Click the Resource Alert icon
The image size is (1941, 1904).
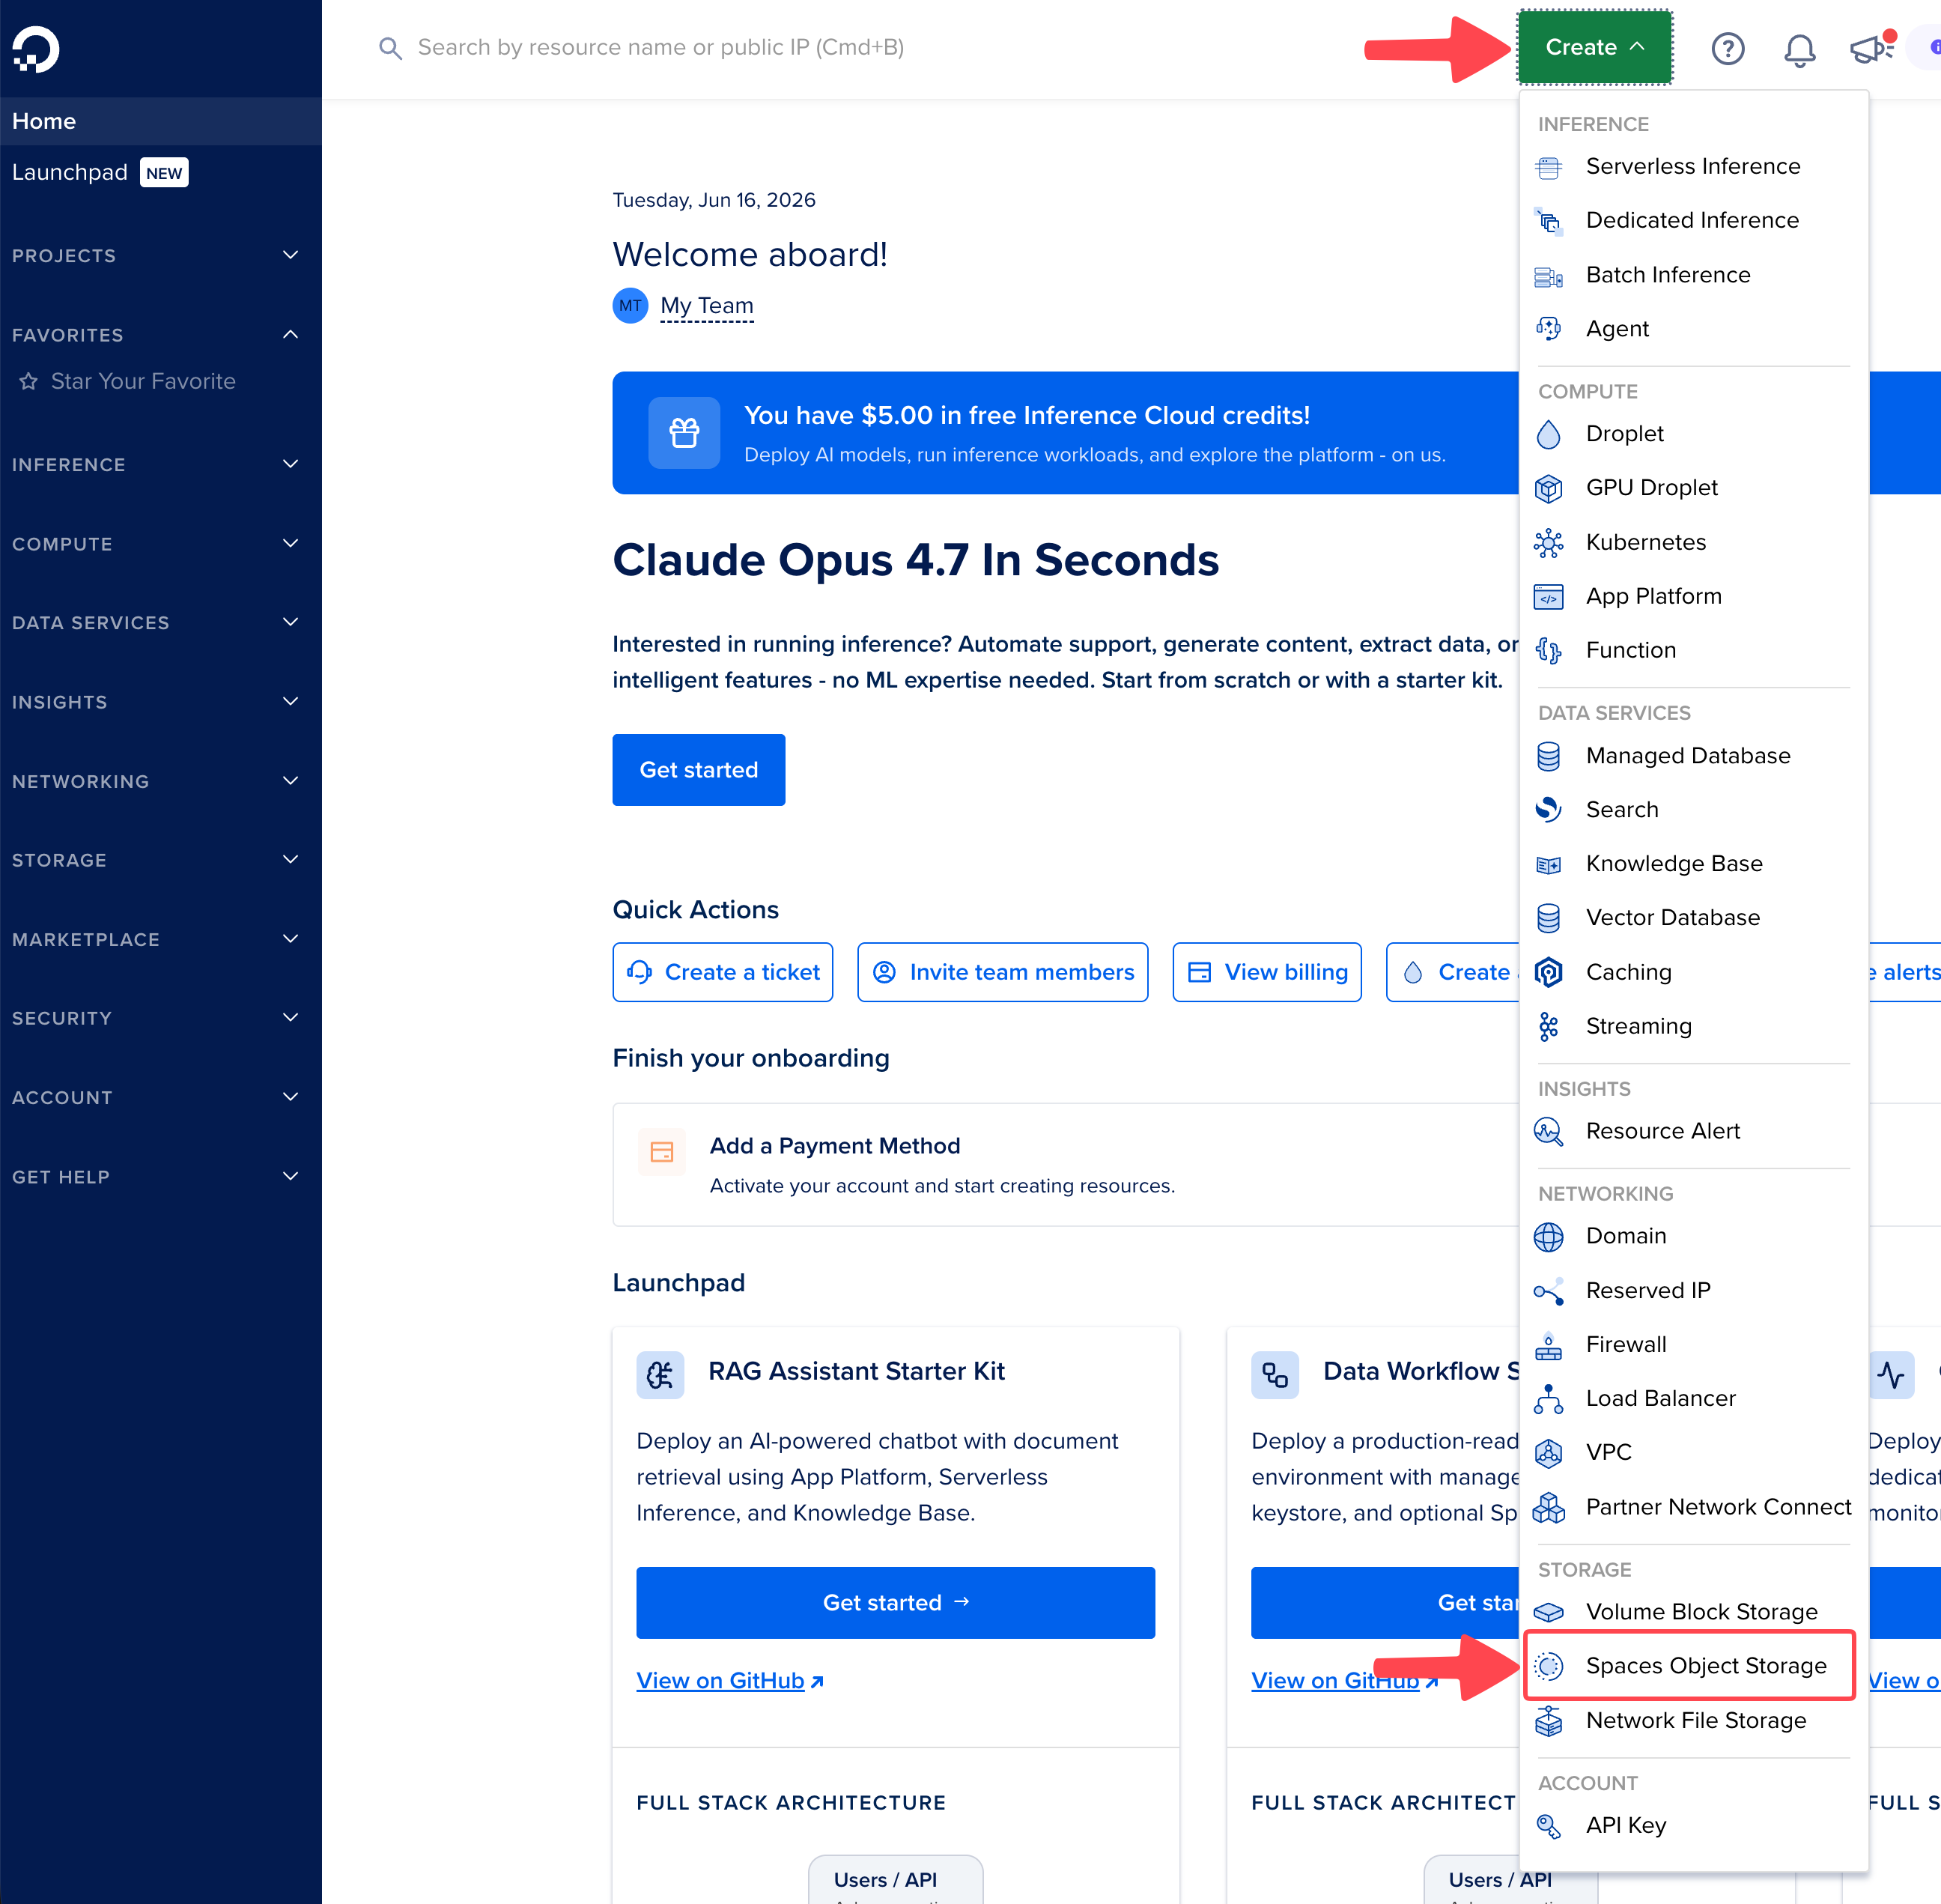[1548, 1131]
